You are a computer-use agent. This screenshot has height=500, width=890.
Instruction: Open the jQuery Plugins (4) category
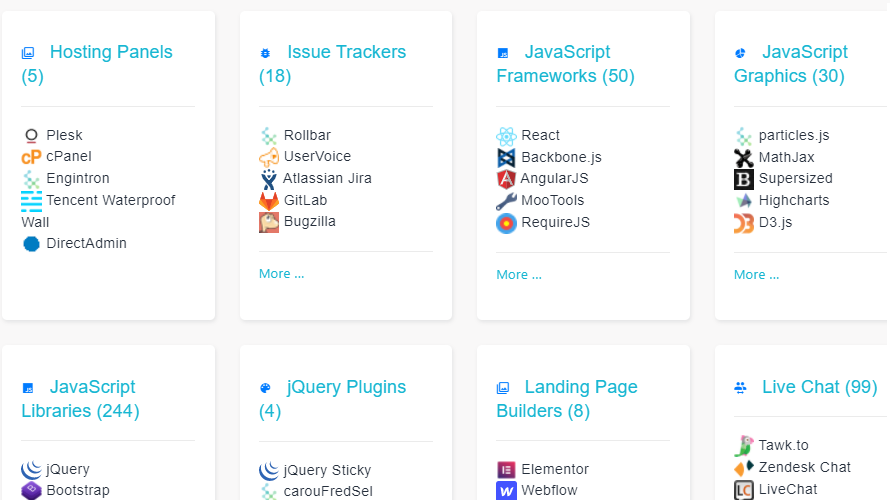pos(333,398)
